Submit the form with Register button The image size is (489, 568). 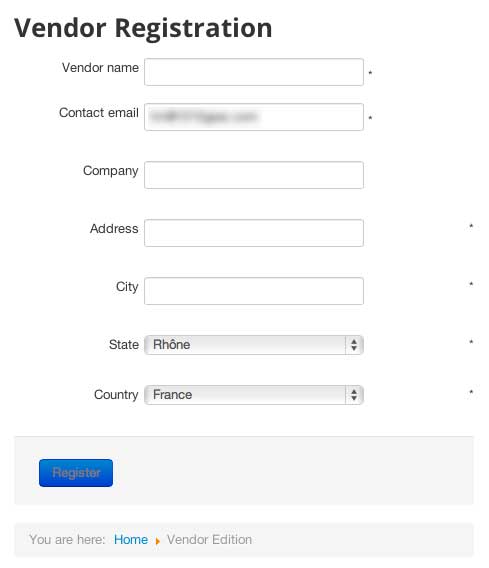(76, 473)
